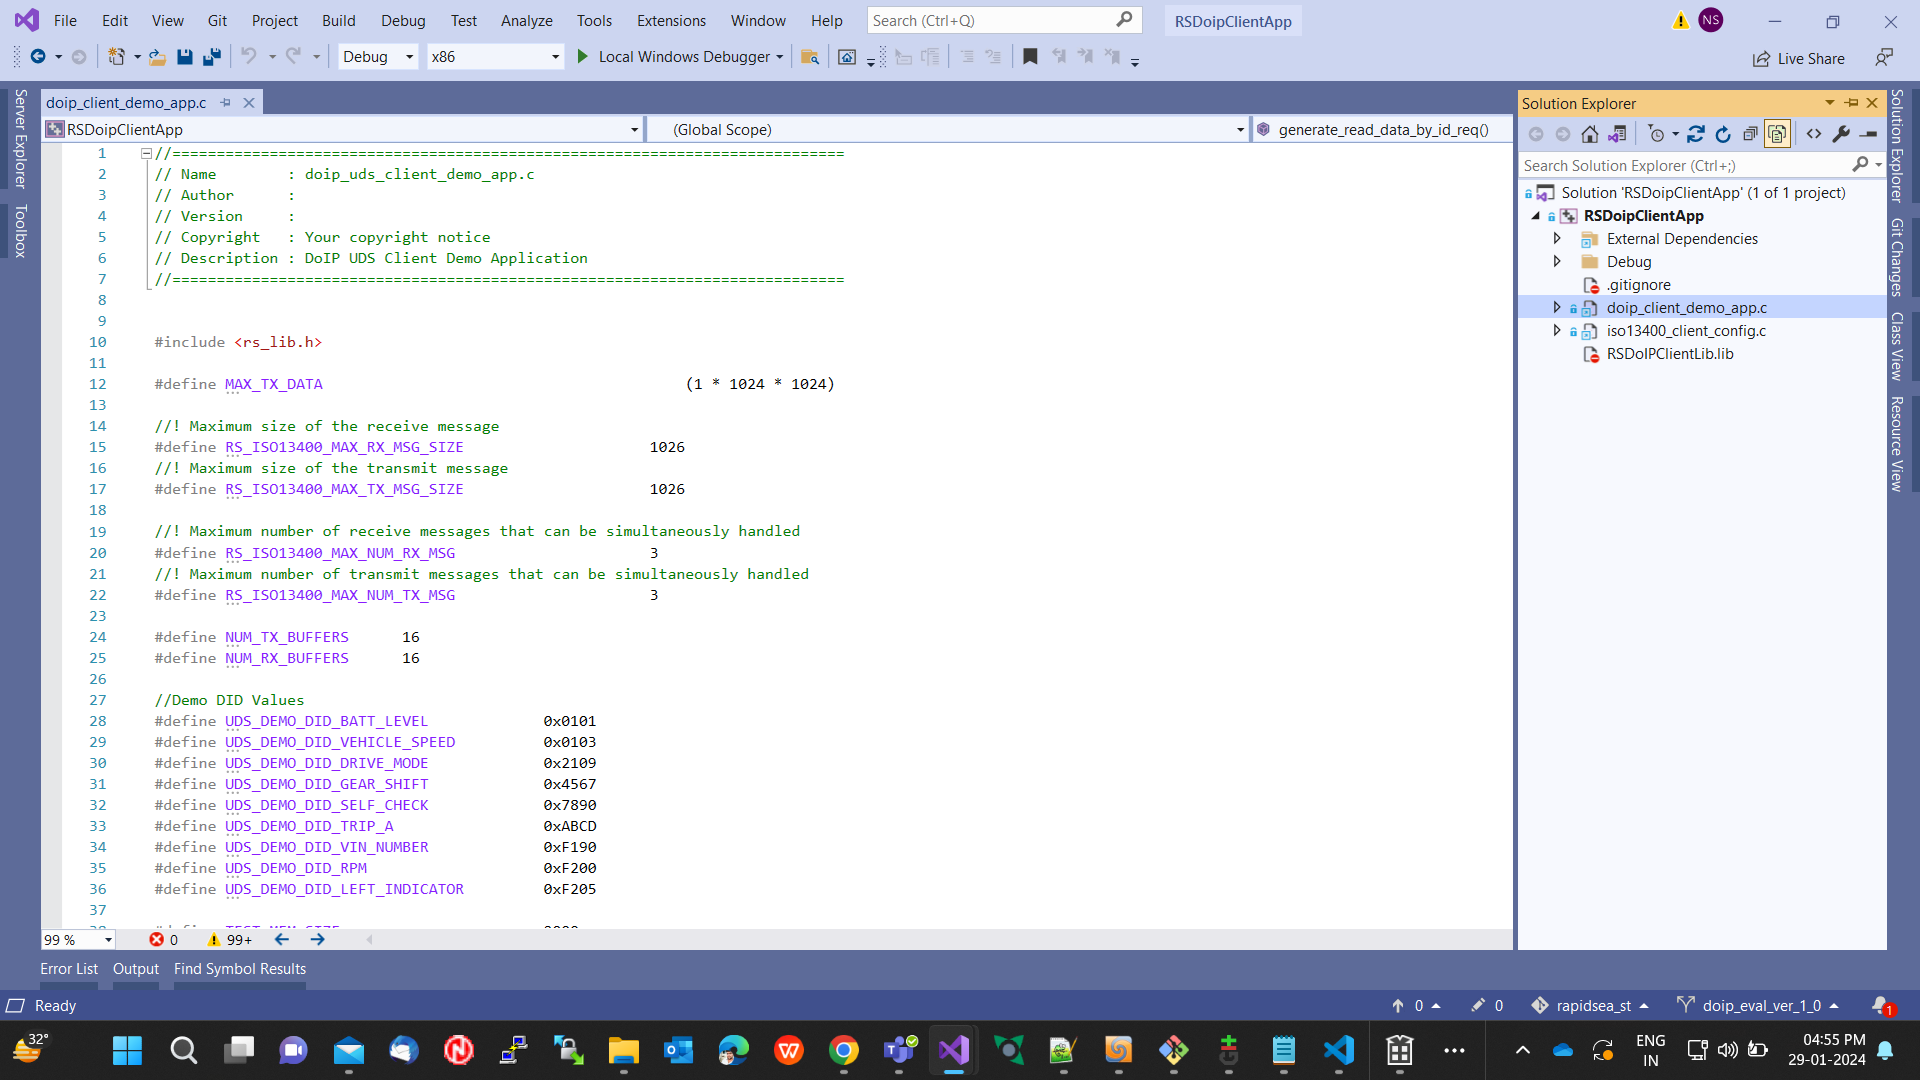Image resolution: width=1920 pixels, height=1080 pixels.
Task: Refresh the Solution Explorer
Action: point(1723,134)
